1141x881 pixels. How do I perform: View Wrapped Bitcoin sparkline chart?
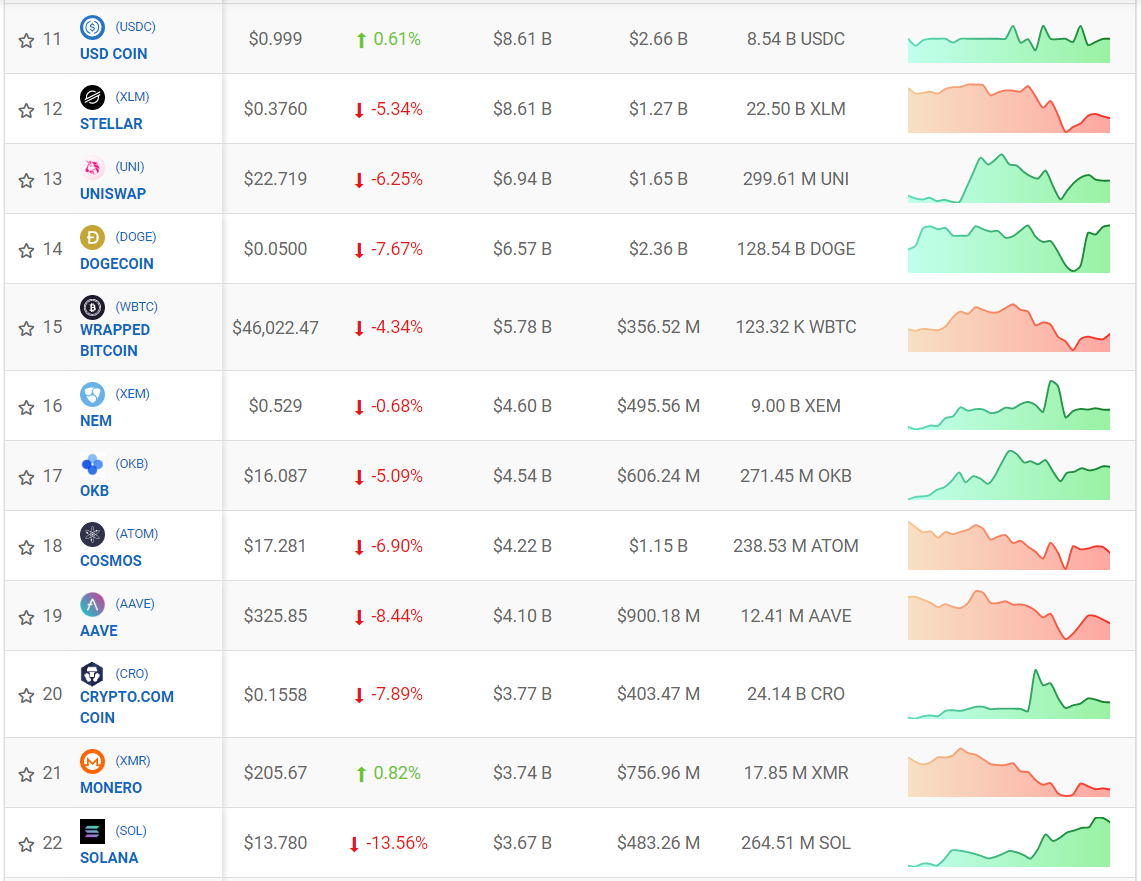pyautogui.click(x=1009, y=327)
